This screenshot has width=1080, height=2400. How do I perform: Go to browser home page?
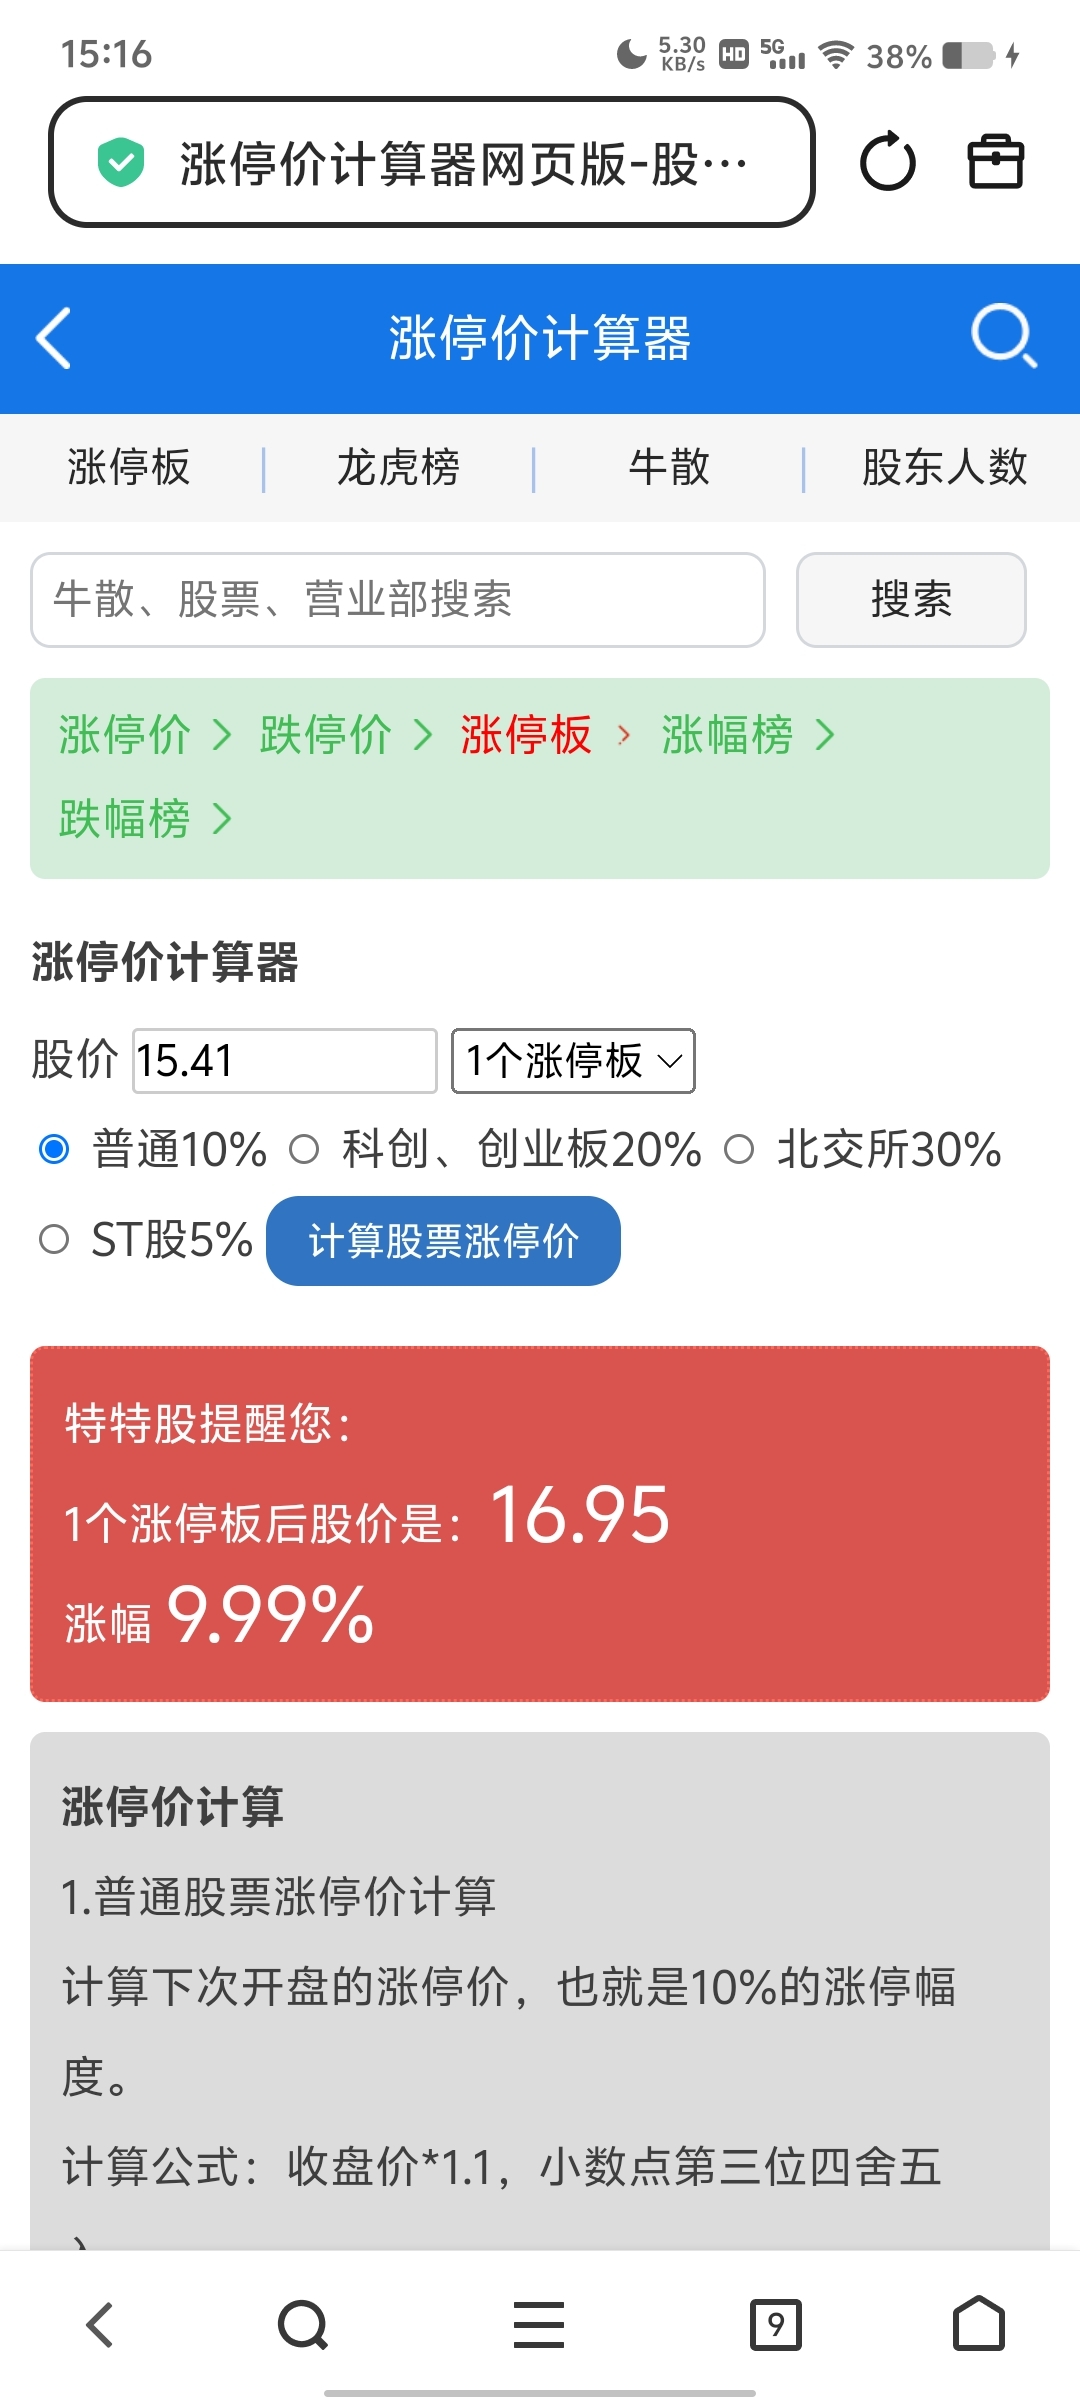click(978, 2323)
